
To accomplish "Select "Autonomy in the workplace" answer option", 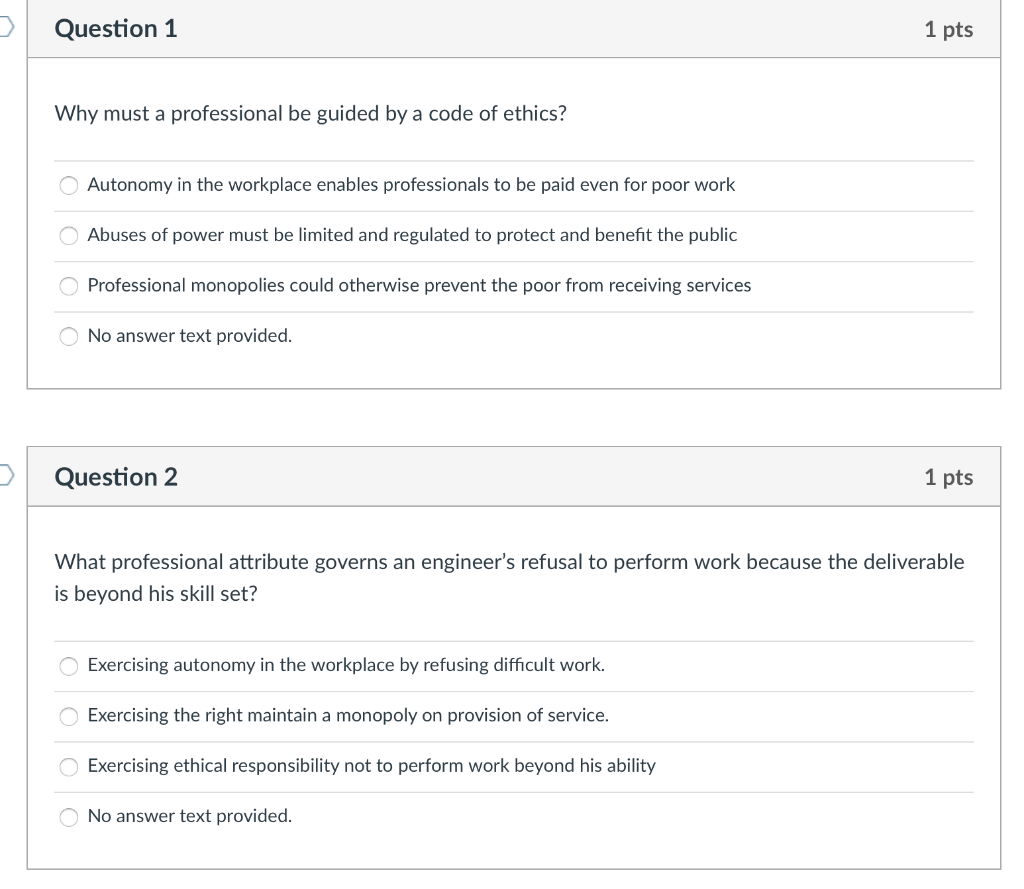I will (x=68, y=185).
